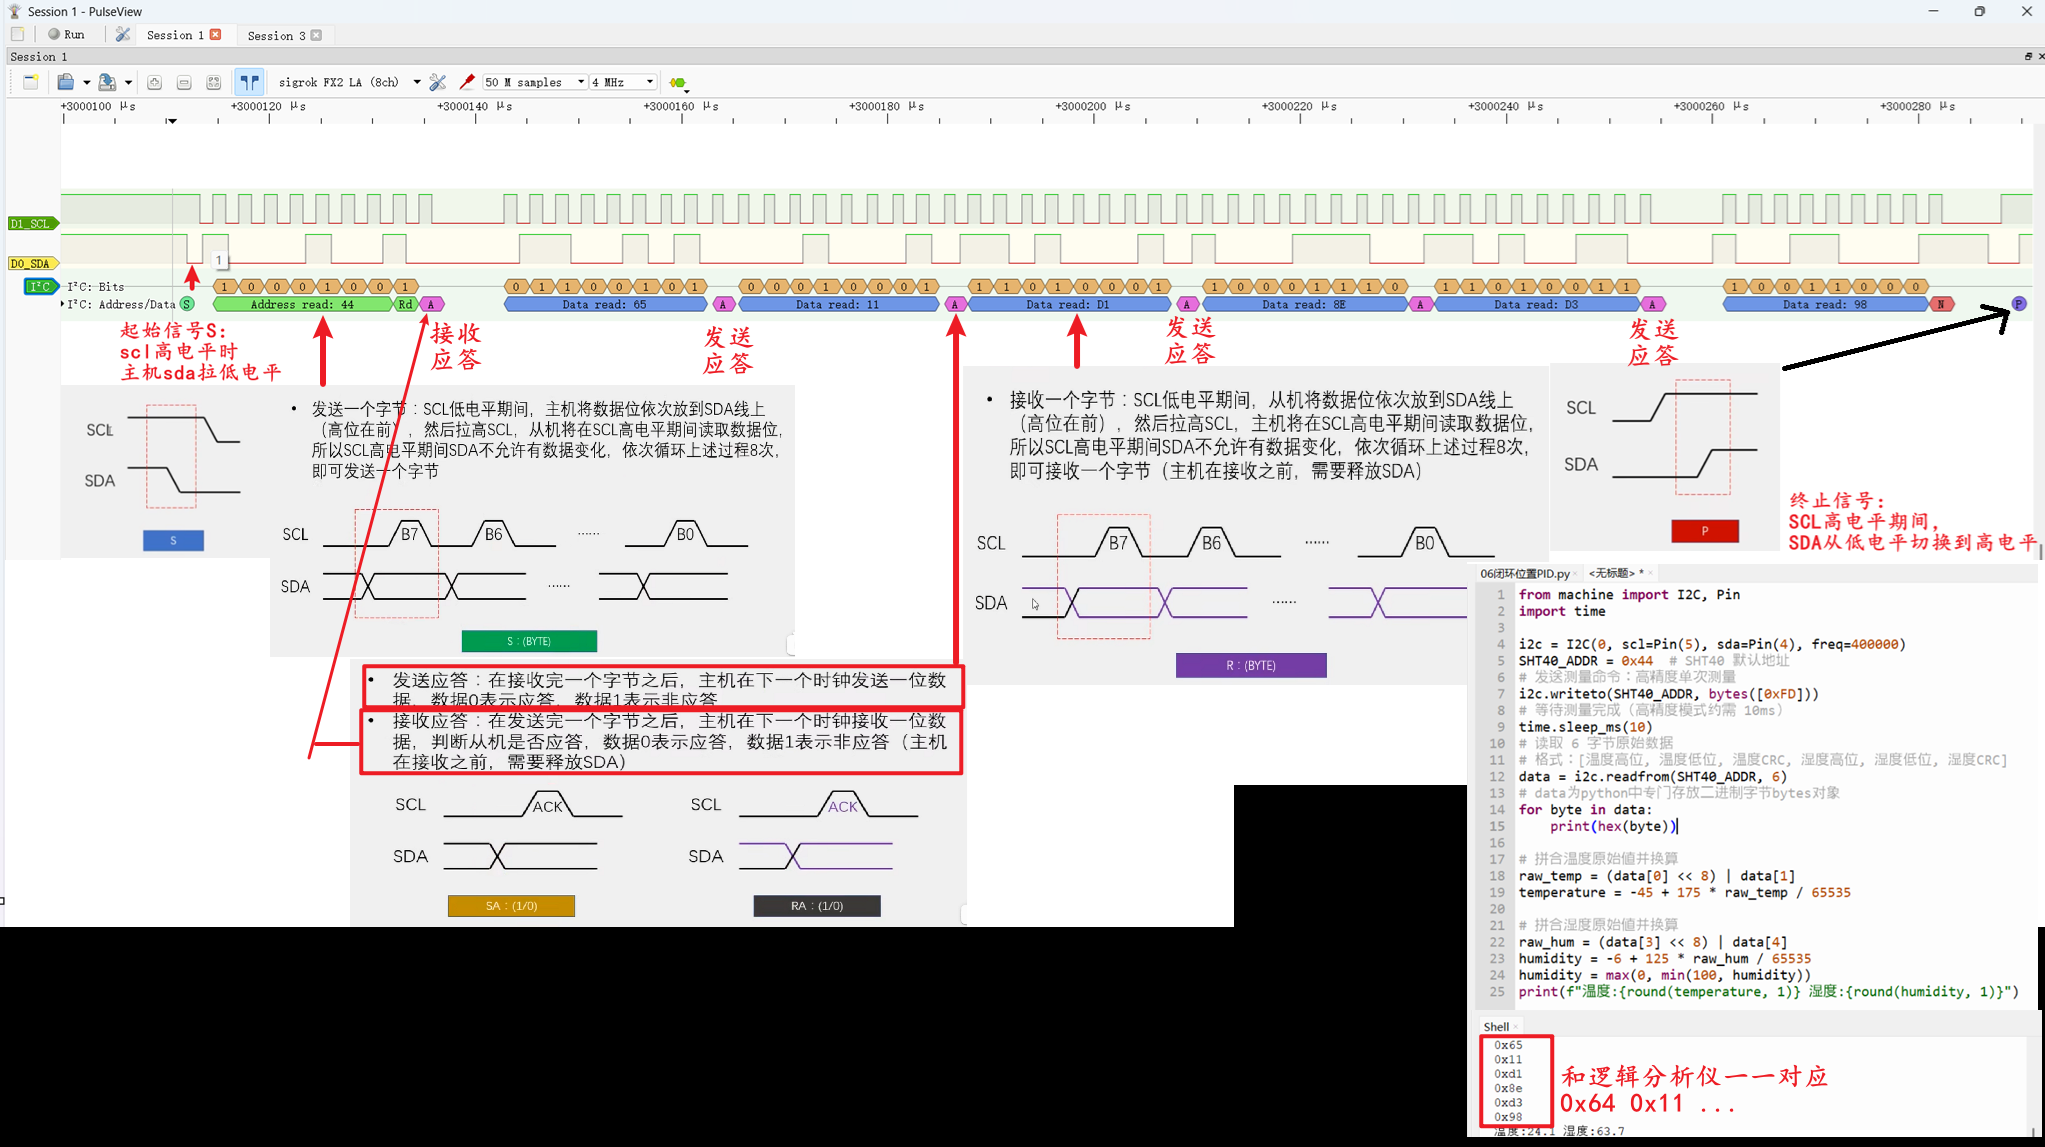Open the 4 MHz sample rate dropdown
The width and height of the screenshot is (2045, 1147).
pos(649,82)
